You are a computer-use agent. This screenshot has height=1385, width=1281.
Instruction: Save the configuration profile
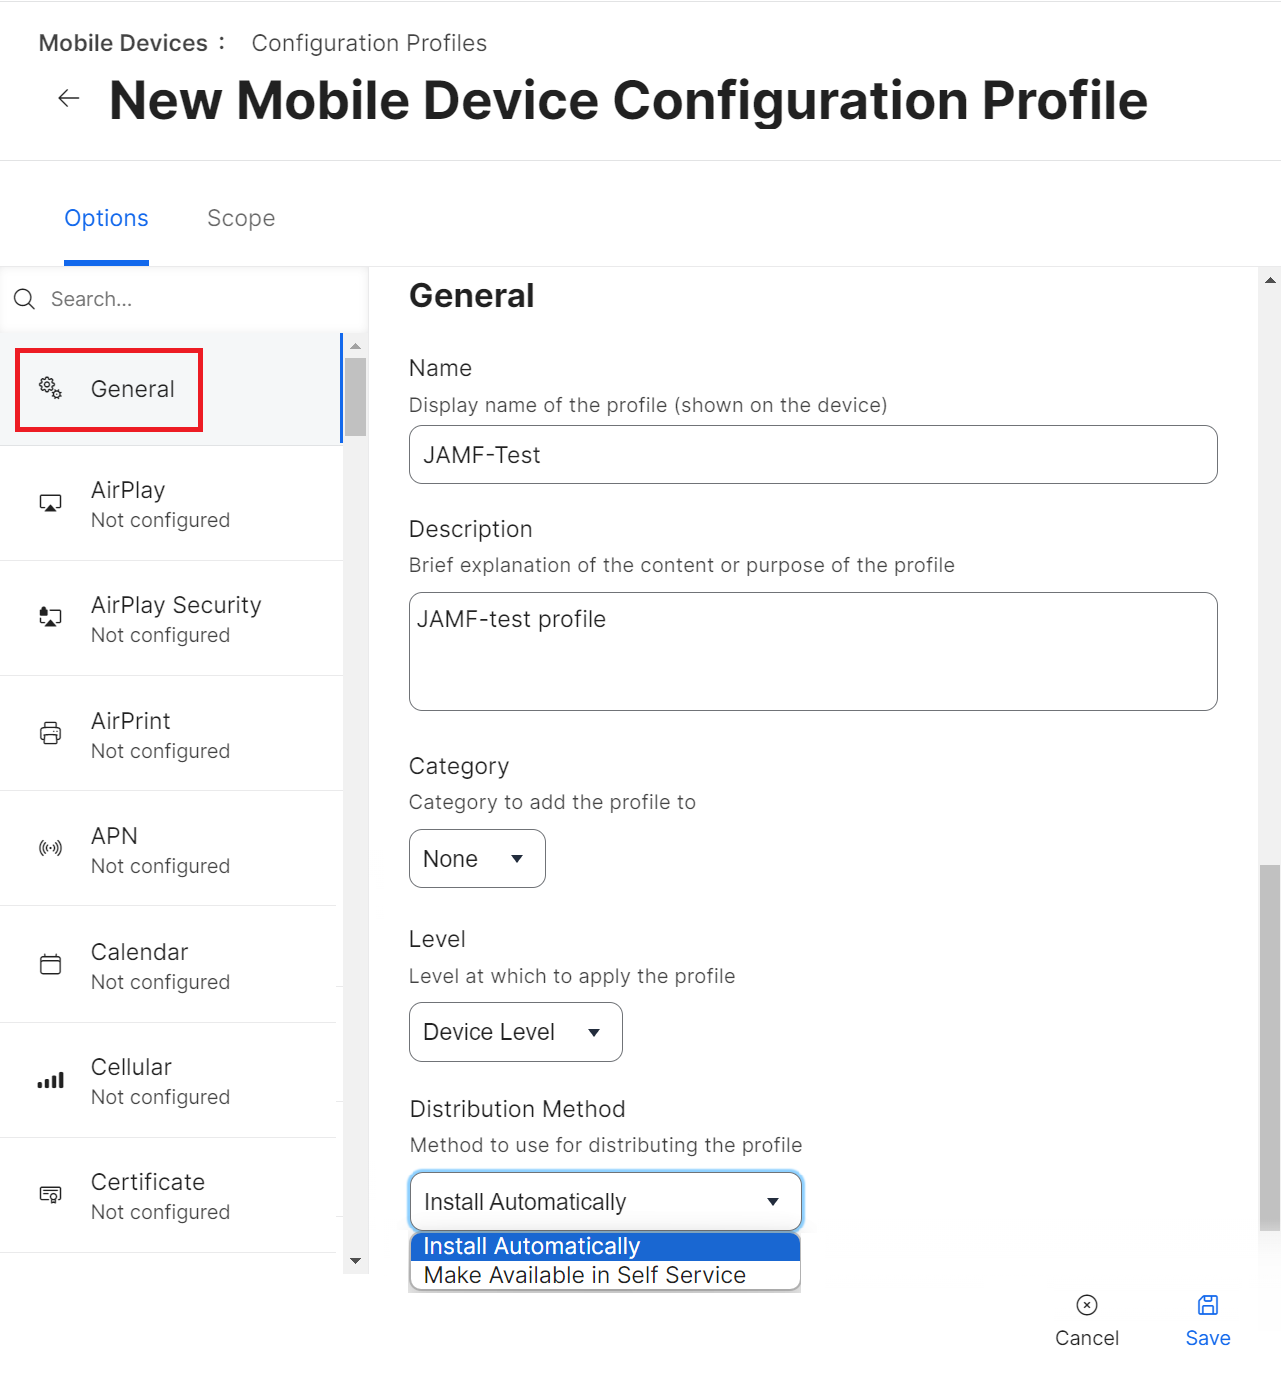1208,1320
